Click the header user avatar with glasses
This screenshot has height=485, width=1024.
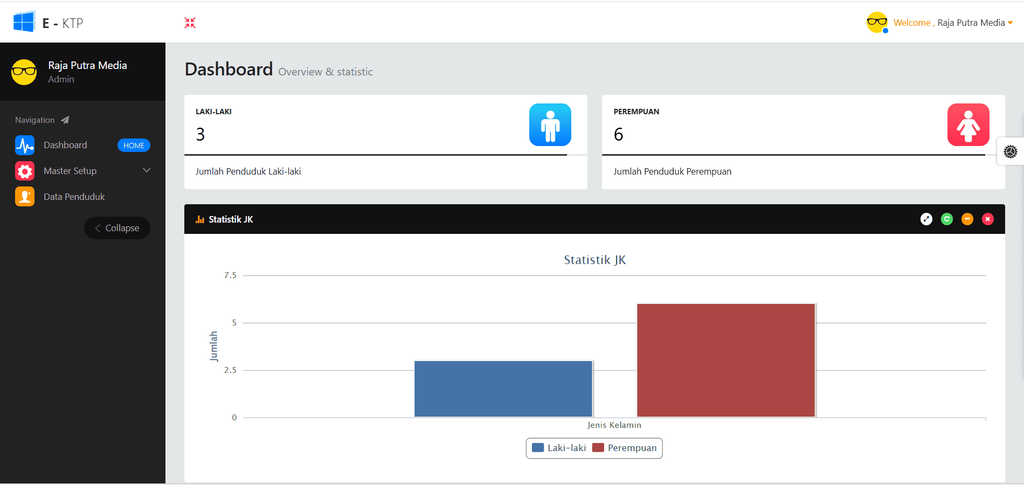point(877,22)
